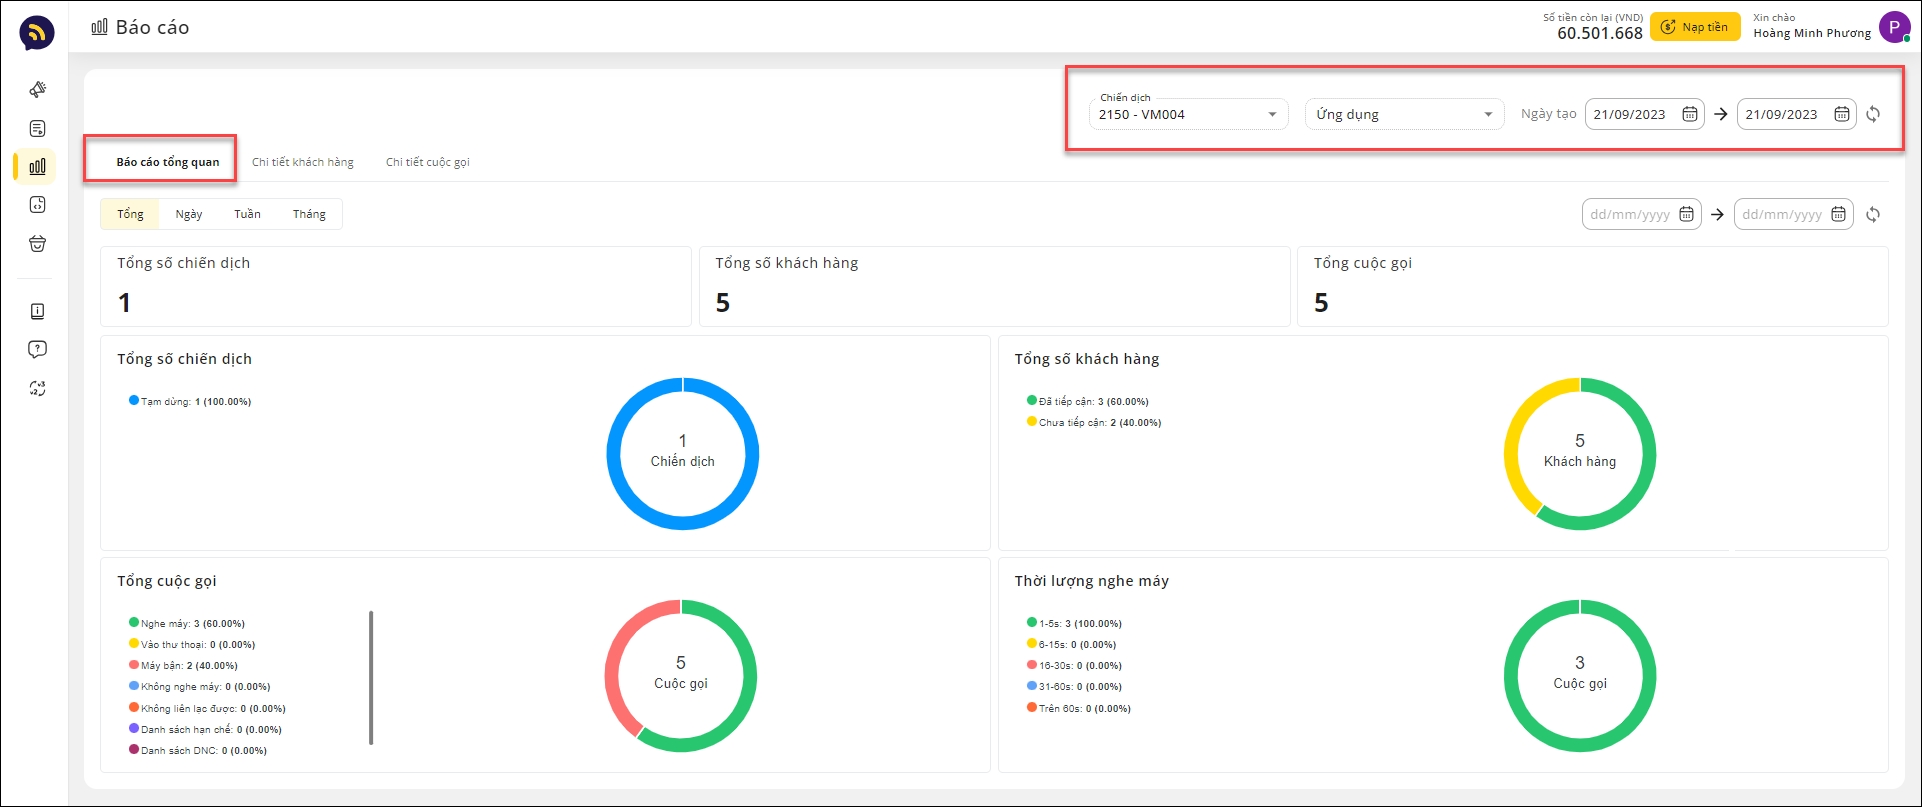
Task: Open the info guide book sidebar icon
Action: pos(37,312)
